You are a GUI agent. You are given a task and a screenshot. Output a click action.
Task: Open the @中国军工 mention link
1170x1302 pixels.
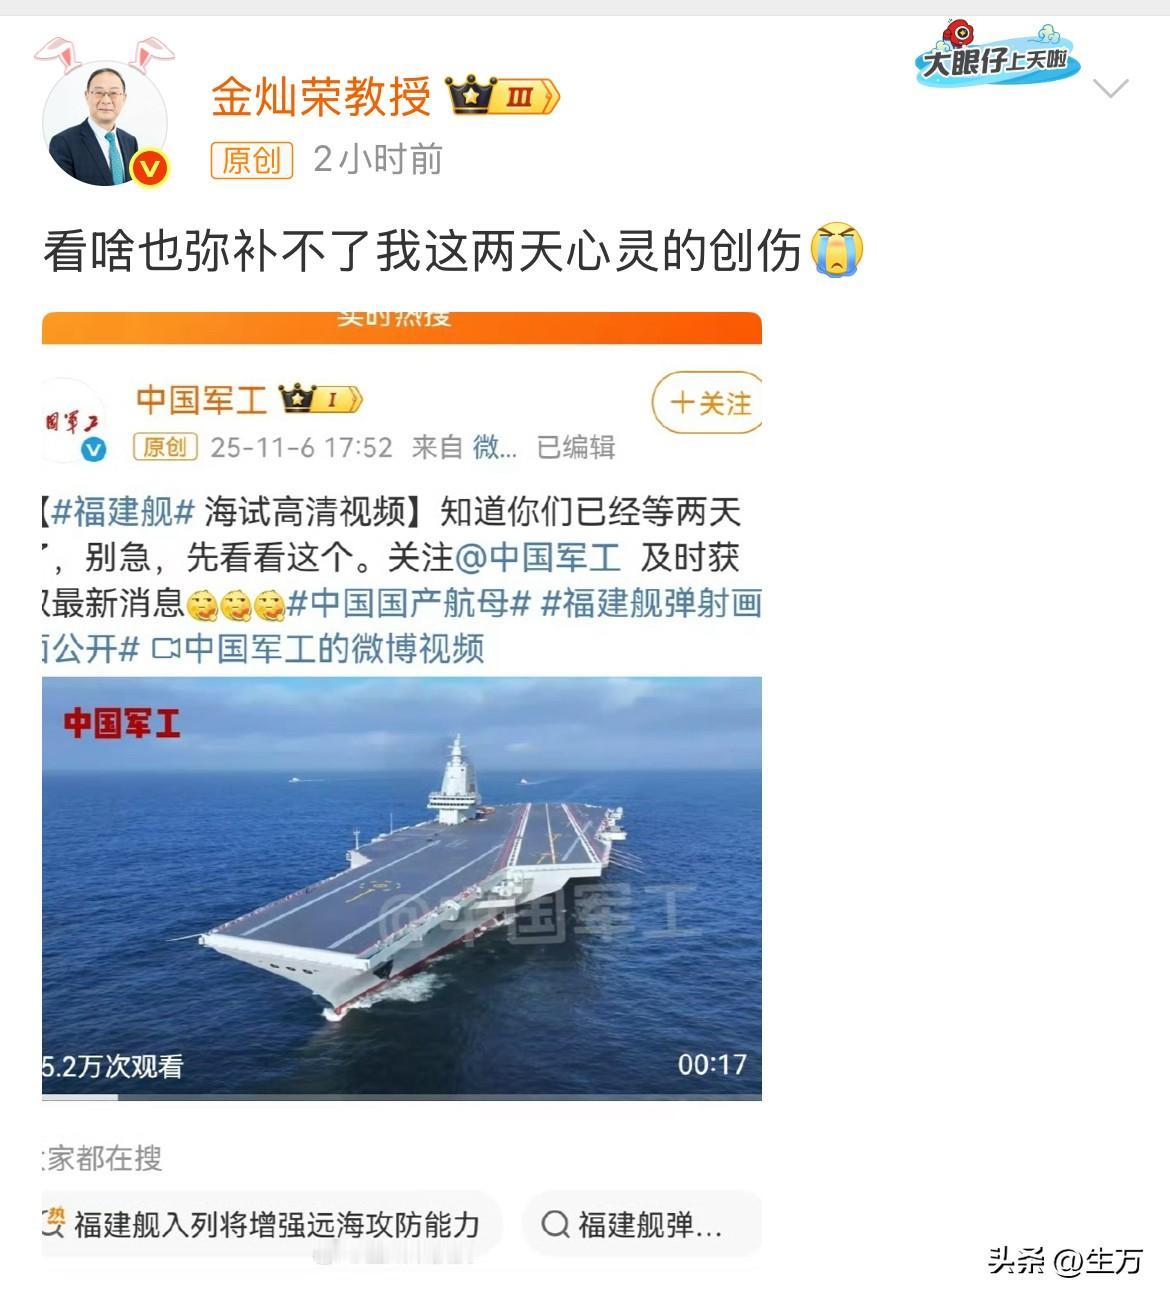[x=538, y=557]
